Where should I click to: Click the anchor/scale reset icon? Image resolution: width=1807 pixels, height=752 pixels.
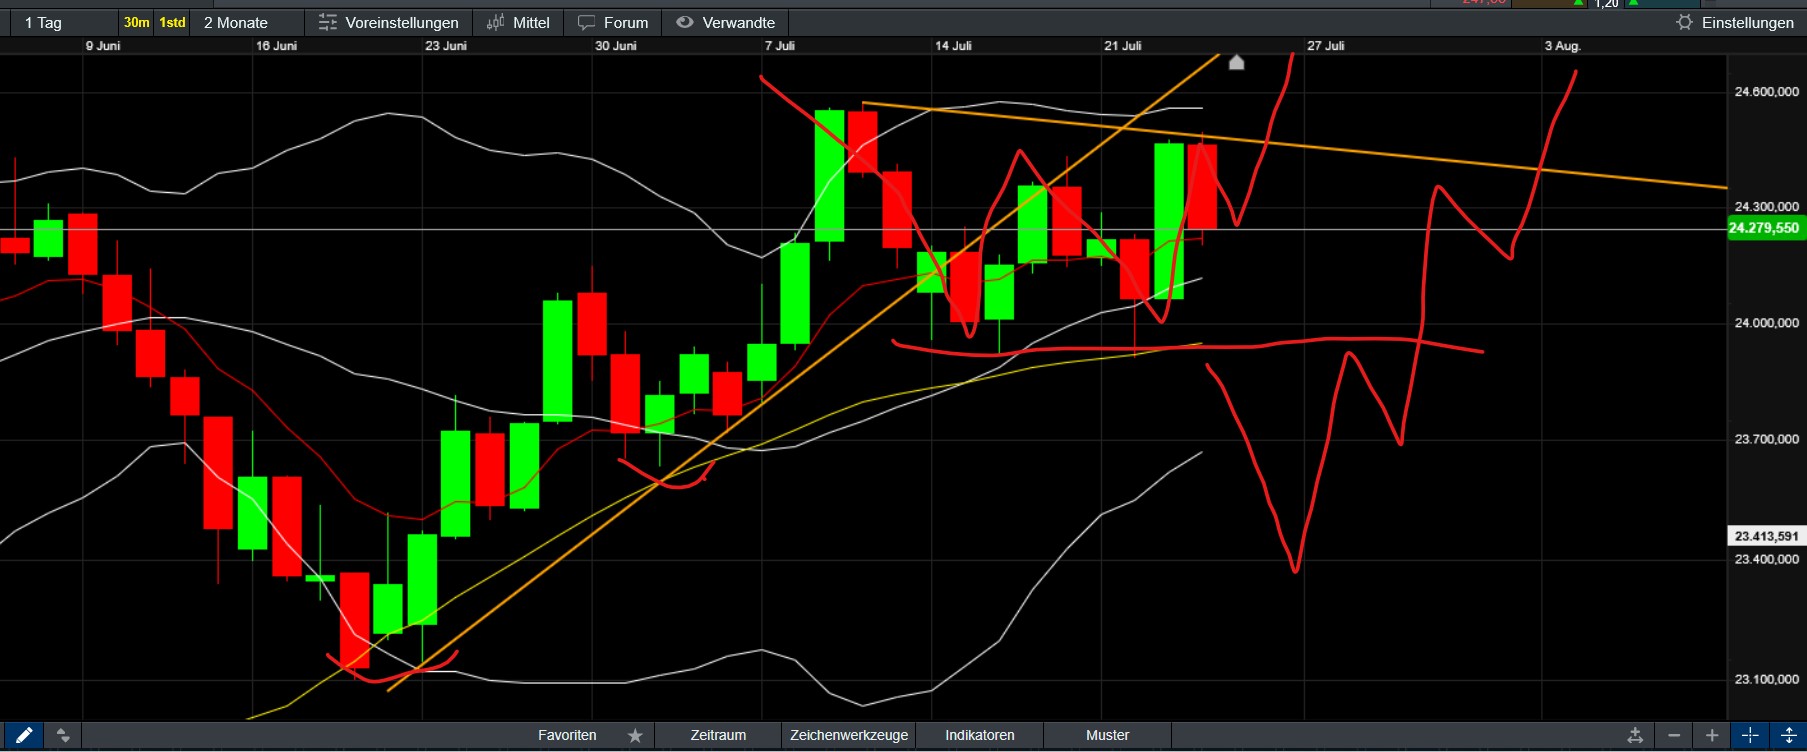pyautogui.click(x=1635, y=736)
